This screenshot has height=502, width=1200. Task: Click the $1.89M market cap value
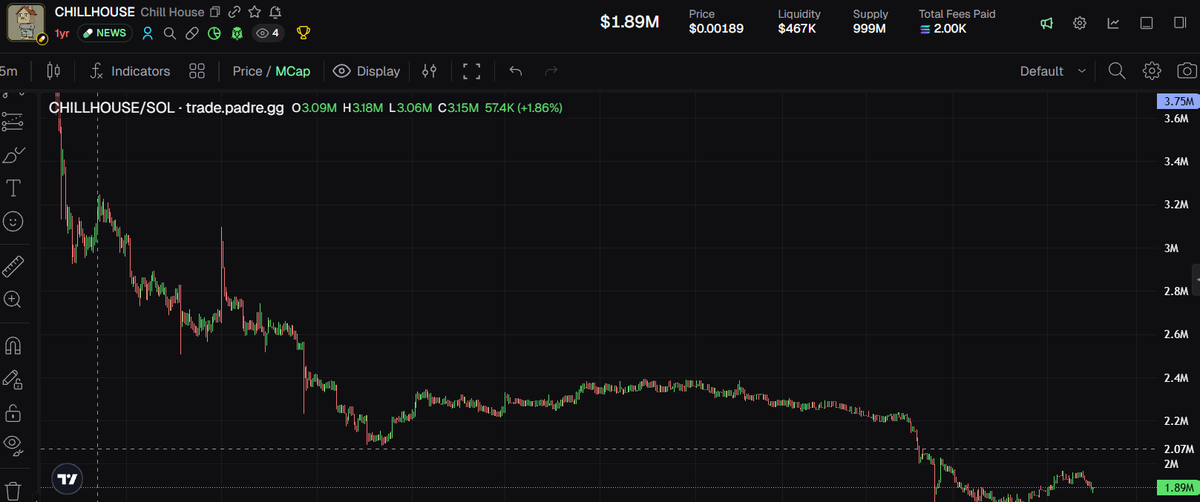pos(629,22)
